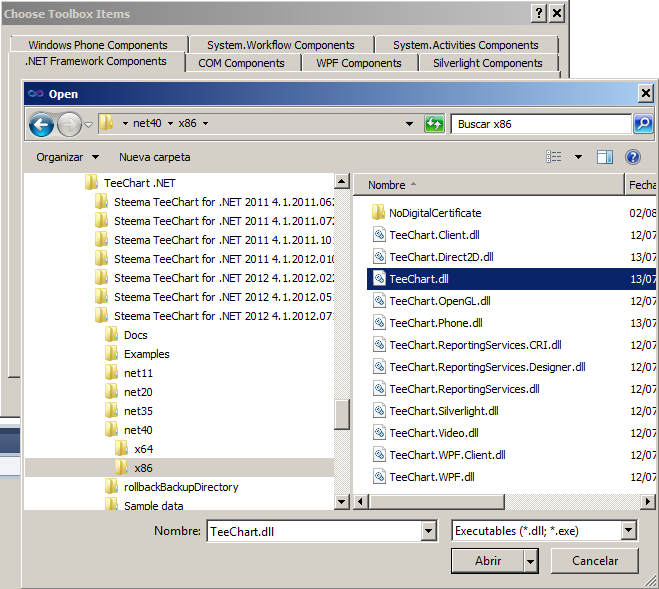Switch to System.Activities Components tab
Viewport: 659px width, 589px height.
point(466,45)
